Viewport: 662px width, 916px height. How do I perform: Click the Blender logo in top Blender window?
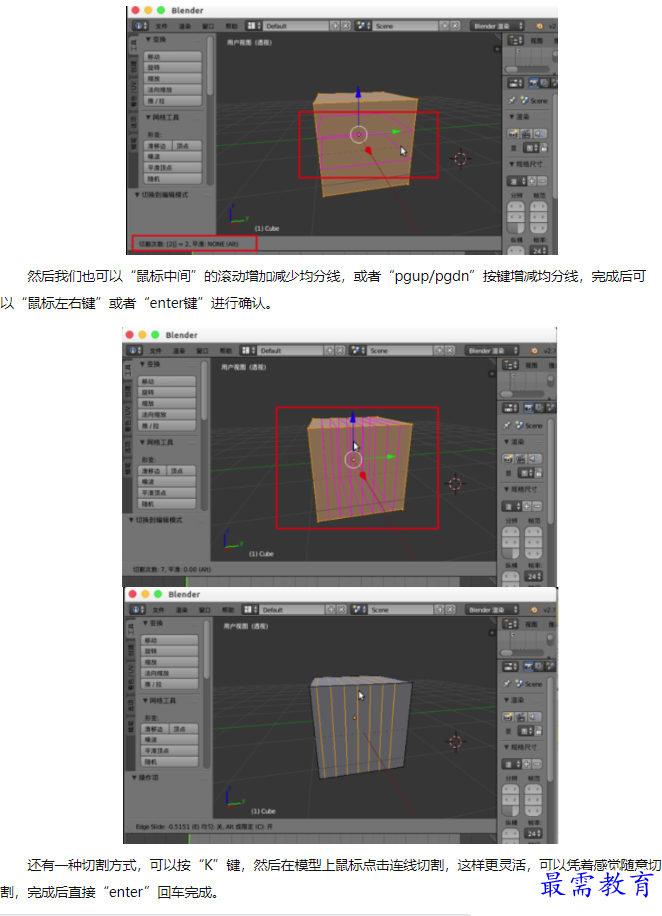point(538,26)
